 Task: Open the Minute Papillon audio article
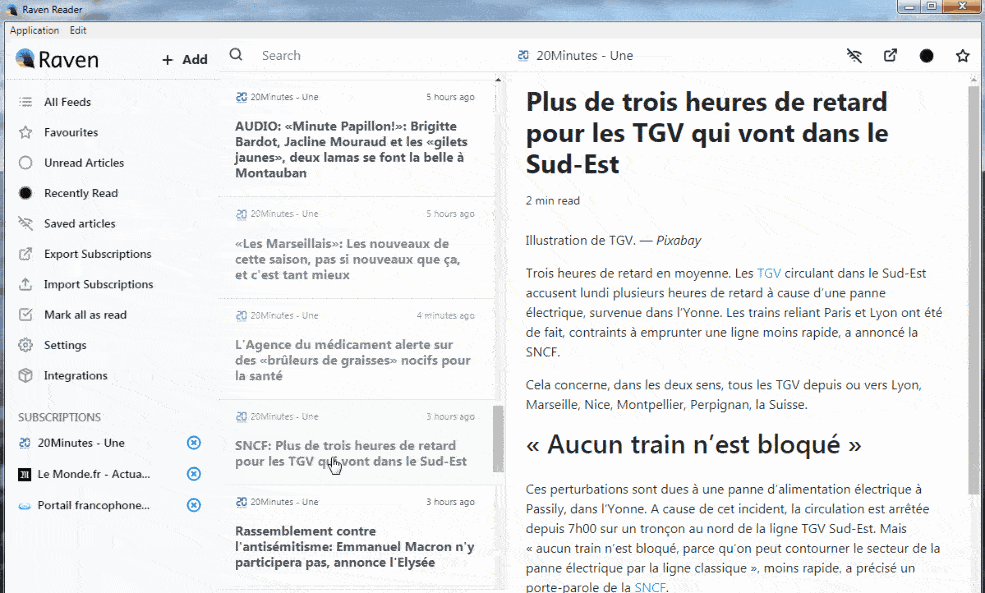pos(357,138)
